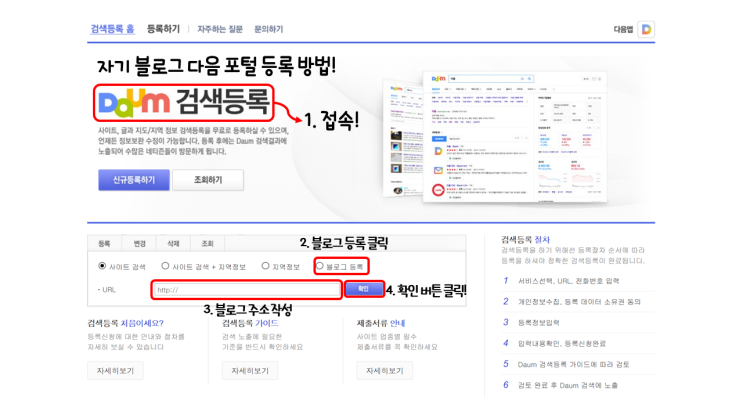Click step 3 등록정보입력 text
This screenshot has width=743, height=418.
coord(538,323)
